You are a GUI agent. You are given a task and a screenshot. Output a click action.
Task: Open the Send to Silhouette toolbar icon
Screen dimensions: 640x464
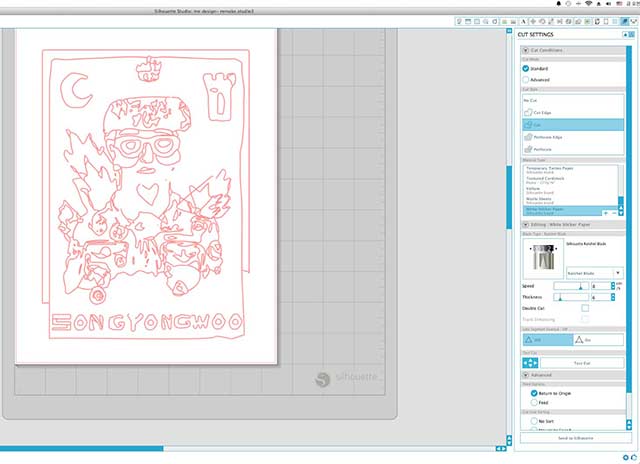click(634, 21)
